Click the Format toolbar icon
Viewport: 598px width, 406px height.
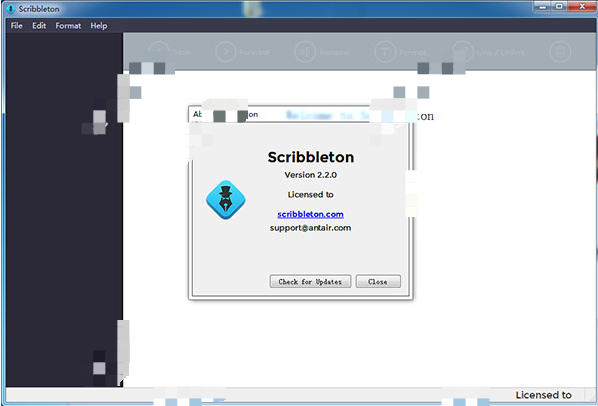(385, 51)
